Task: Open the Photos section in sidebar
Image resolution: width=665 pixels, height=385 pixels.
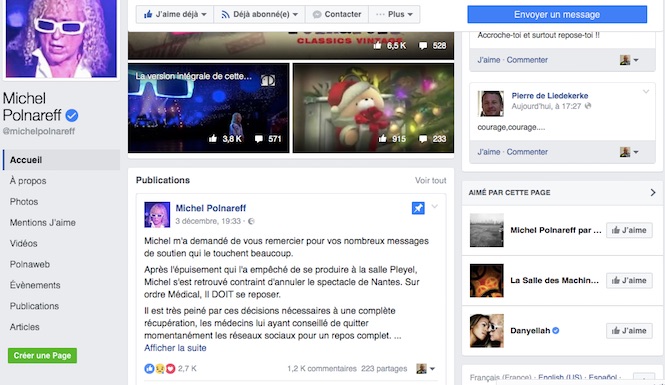Action: [x=24, y=201]
